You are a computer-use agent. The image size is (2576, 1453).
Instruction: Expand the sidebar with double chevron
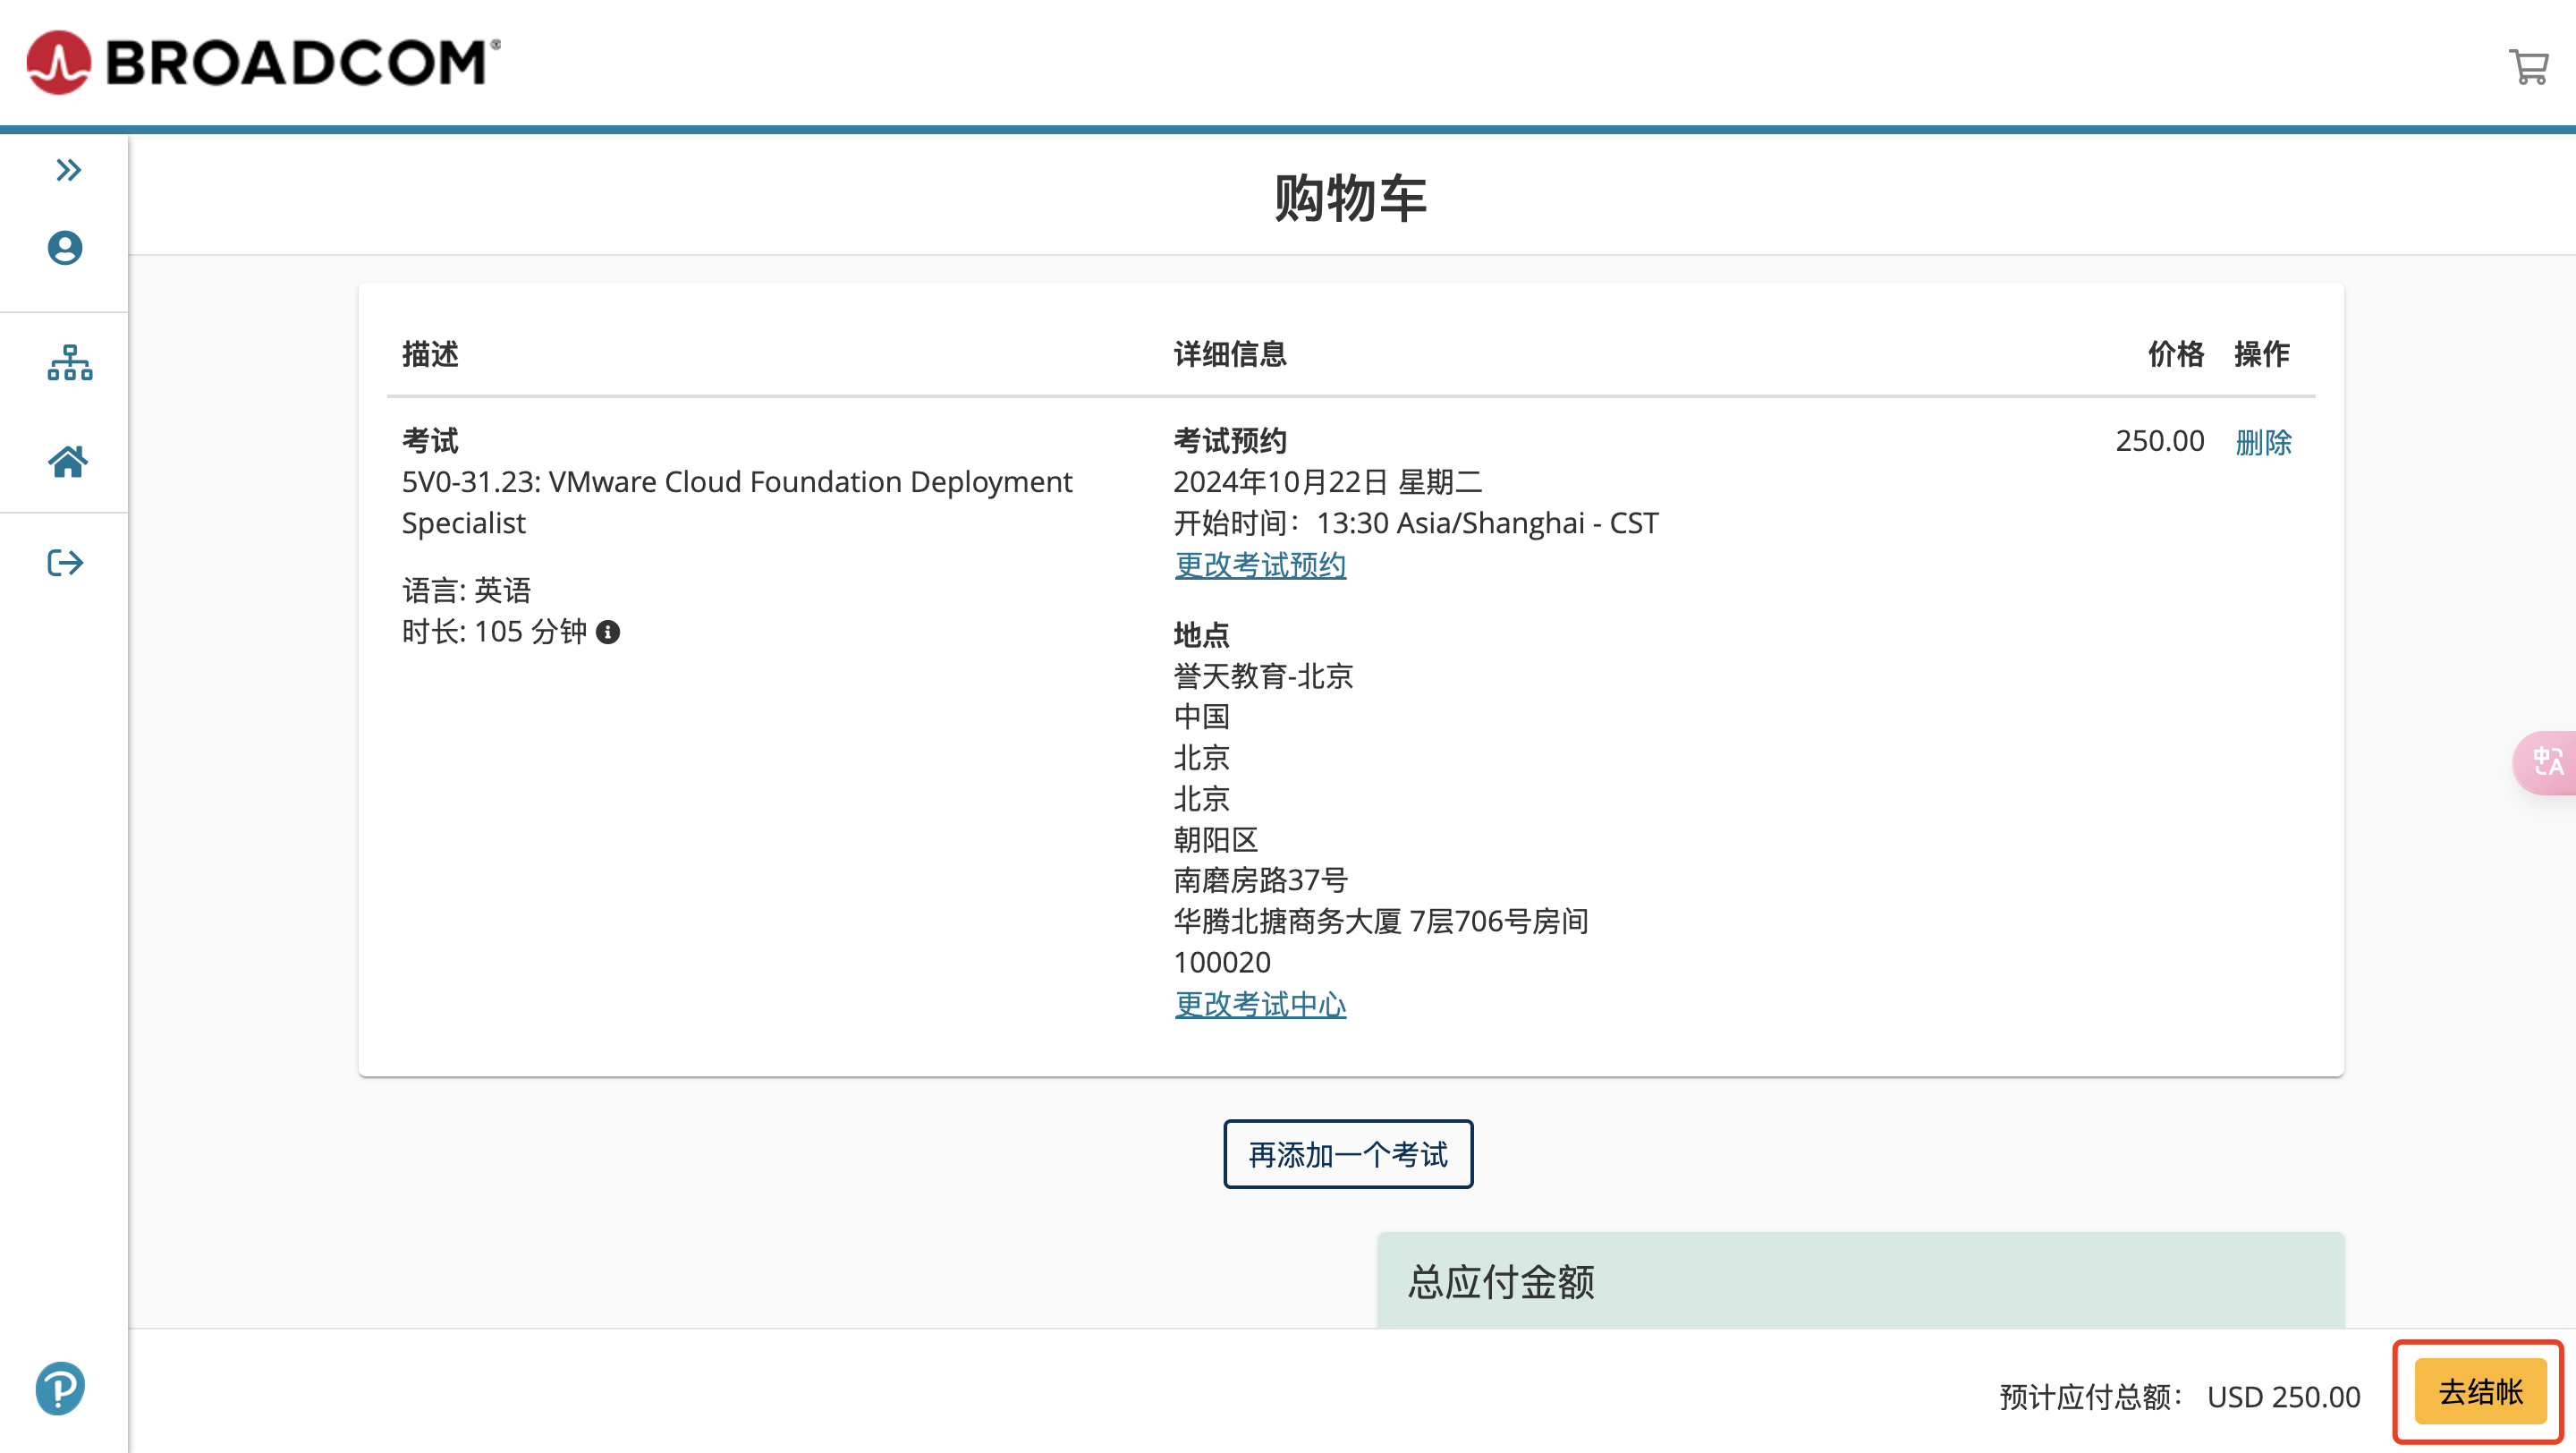pyautogui.click(x=68, y=170)
